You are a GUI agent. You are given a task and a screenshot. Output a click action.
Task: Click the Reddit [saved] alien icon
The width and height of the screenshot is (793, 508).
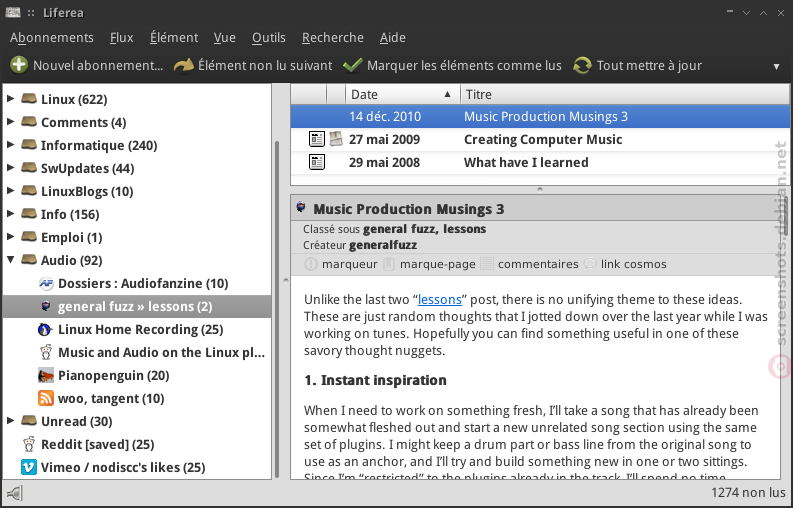pos(29,444)
